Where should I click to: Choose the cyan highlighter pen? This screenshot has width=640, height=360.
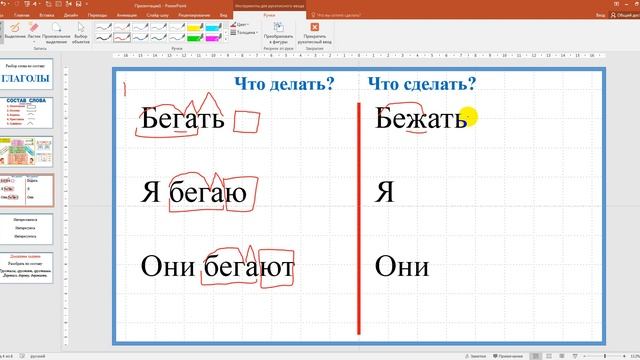pyautogui.click(x=213, y=27)
